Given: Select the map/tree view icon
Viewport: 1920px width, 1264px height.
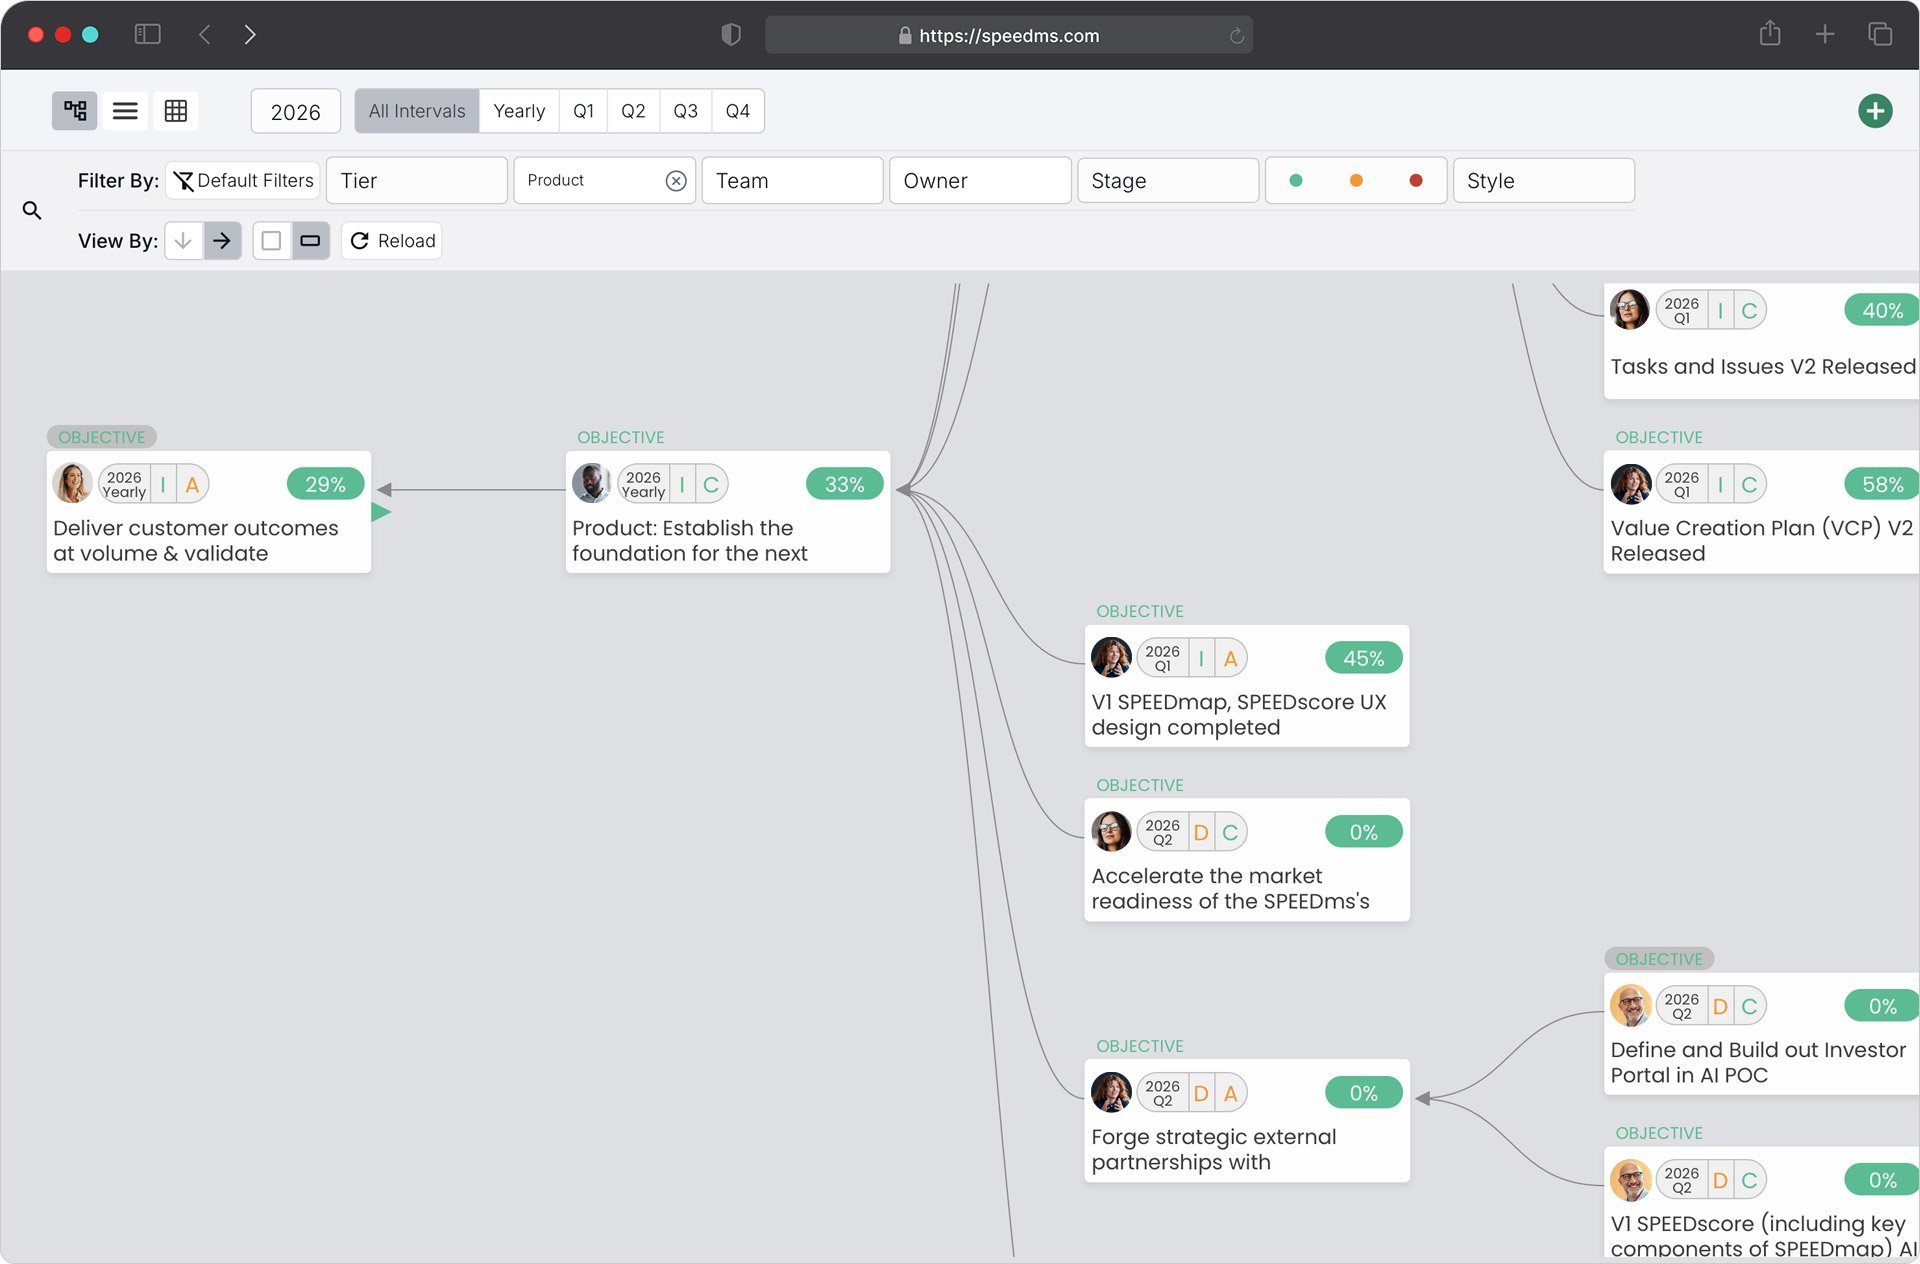Looking at the screenshot, I should pos(74,110).
